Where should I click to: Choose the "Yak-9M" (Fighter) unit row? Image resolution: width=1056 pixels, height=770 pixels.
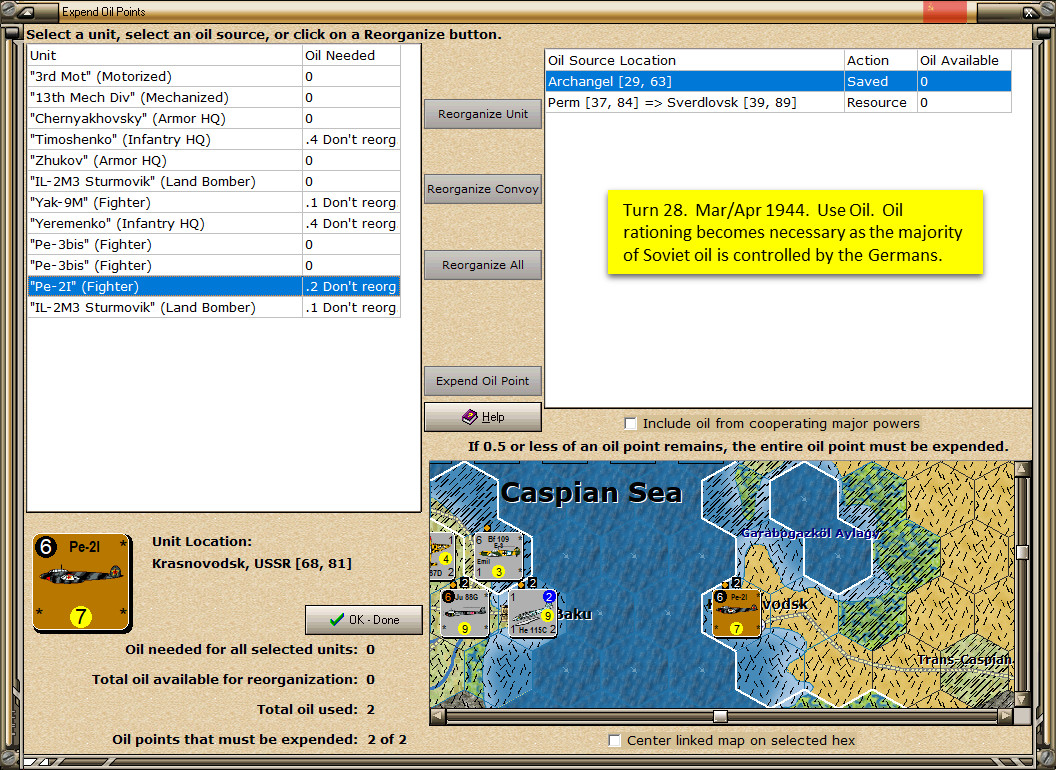[x=213, y=203]
